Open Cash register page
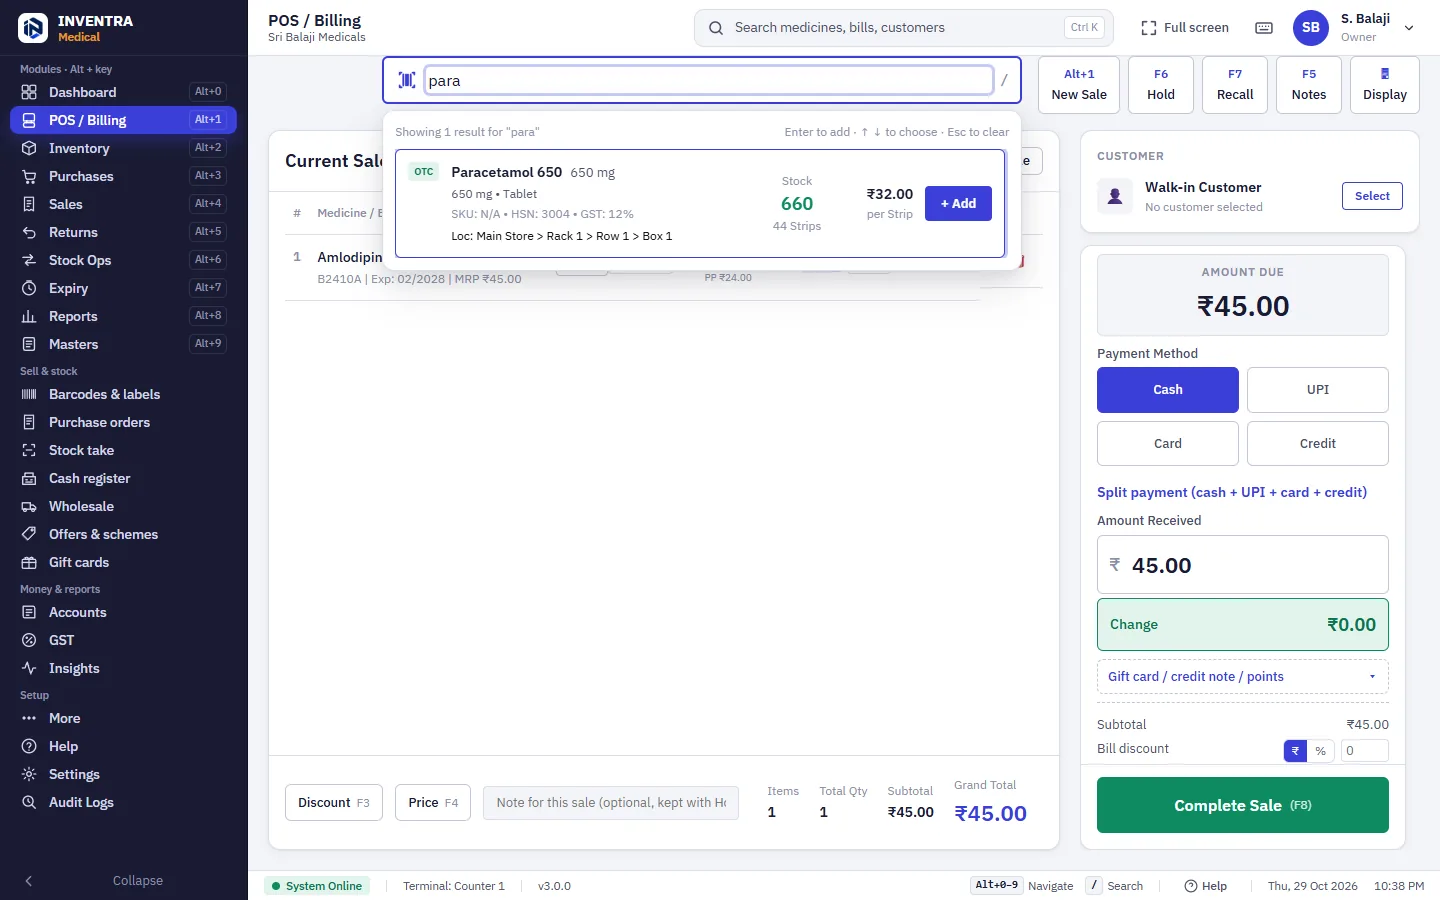Viewport: 1440px width, 900px height. (x=123, y=478)
